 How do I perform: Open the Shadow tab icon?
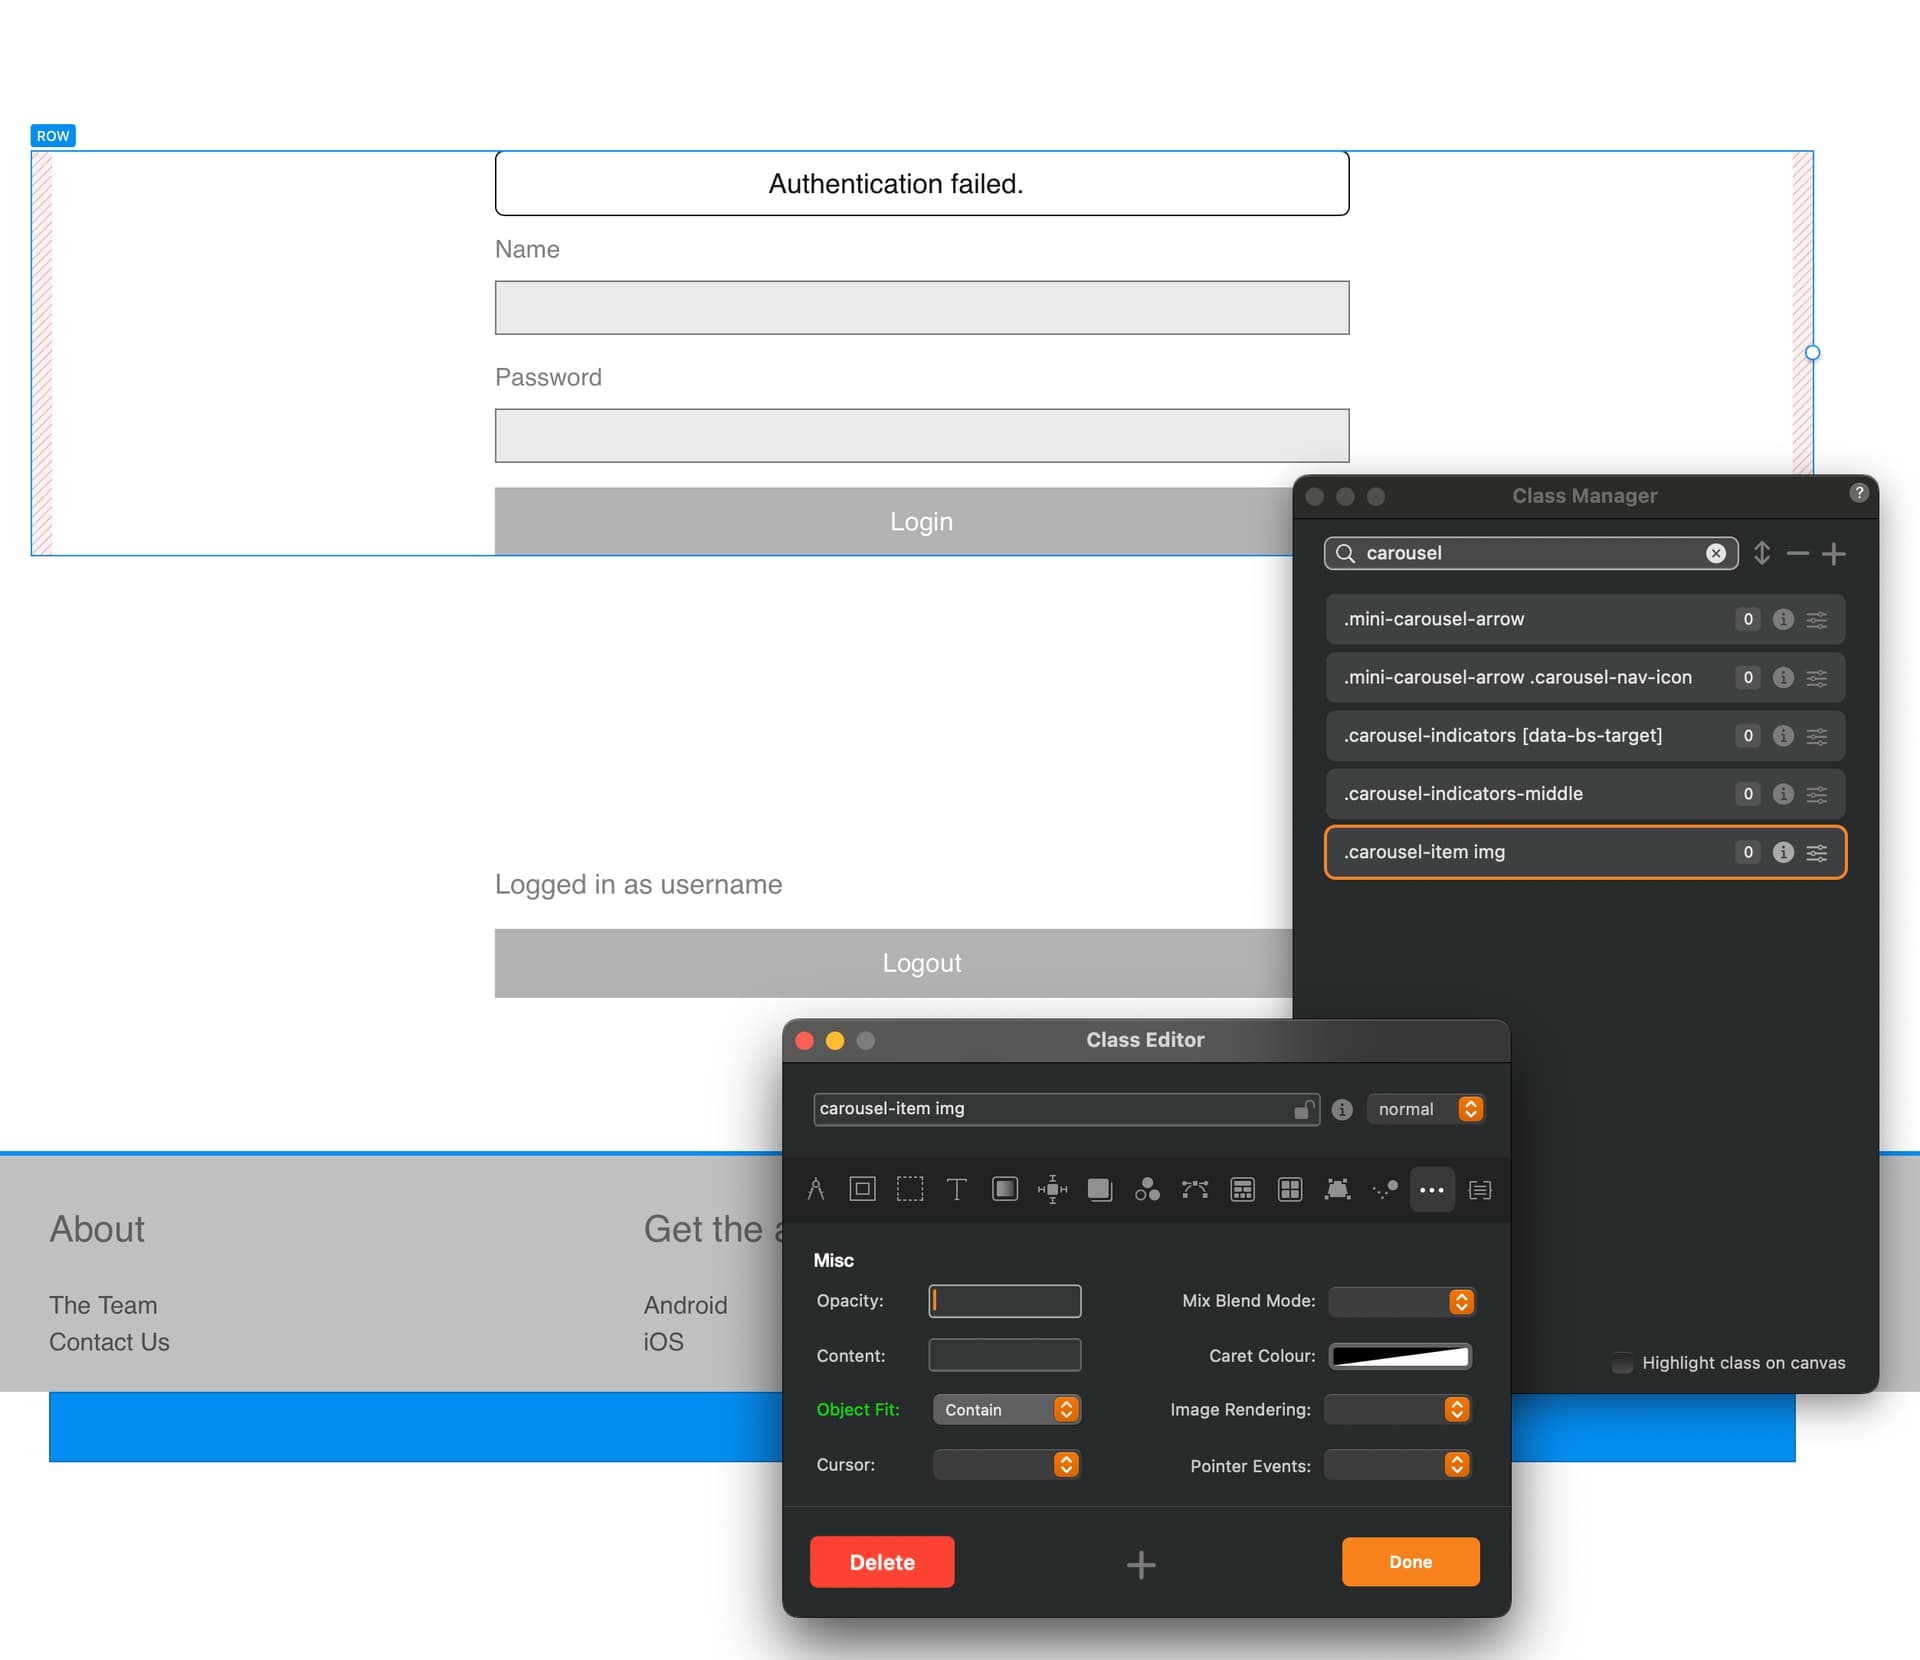[x=1099, y=1189]
